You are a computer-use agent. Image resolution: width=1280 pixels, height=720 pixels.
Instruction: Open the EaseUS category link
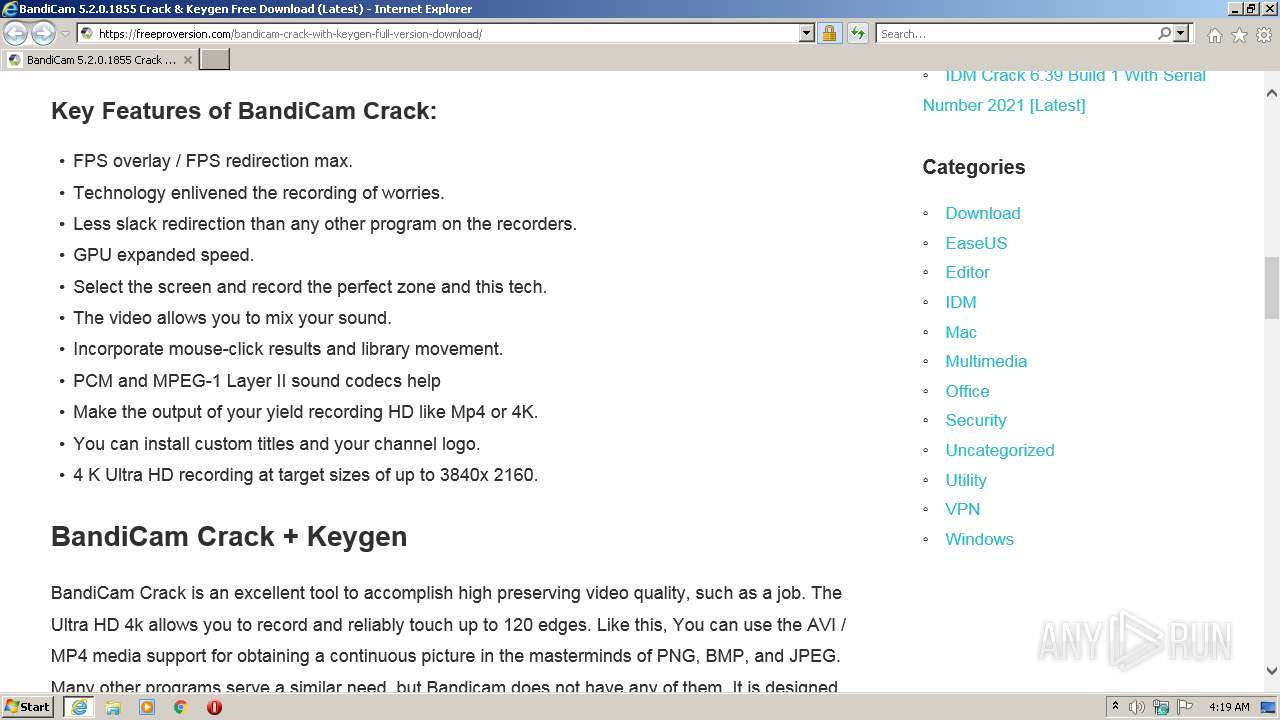click(x=976, y=243)
